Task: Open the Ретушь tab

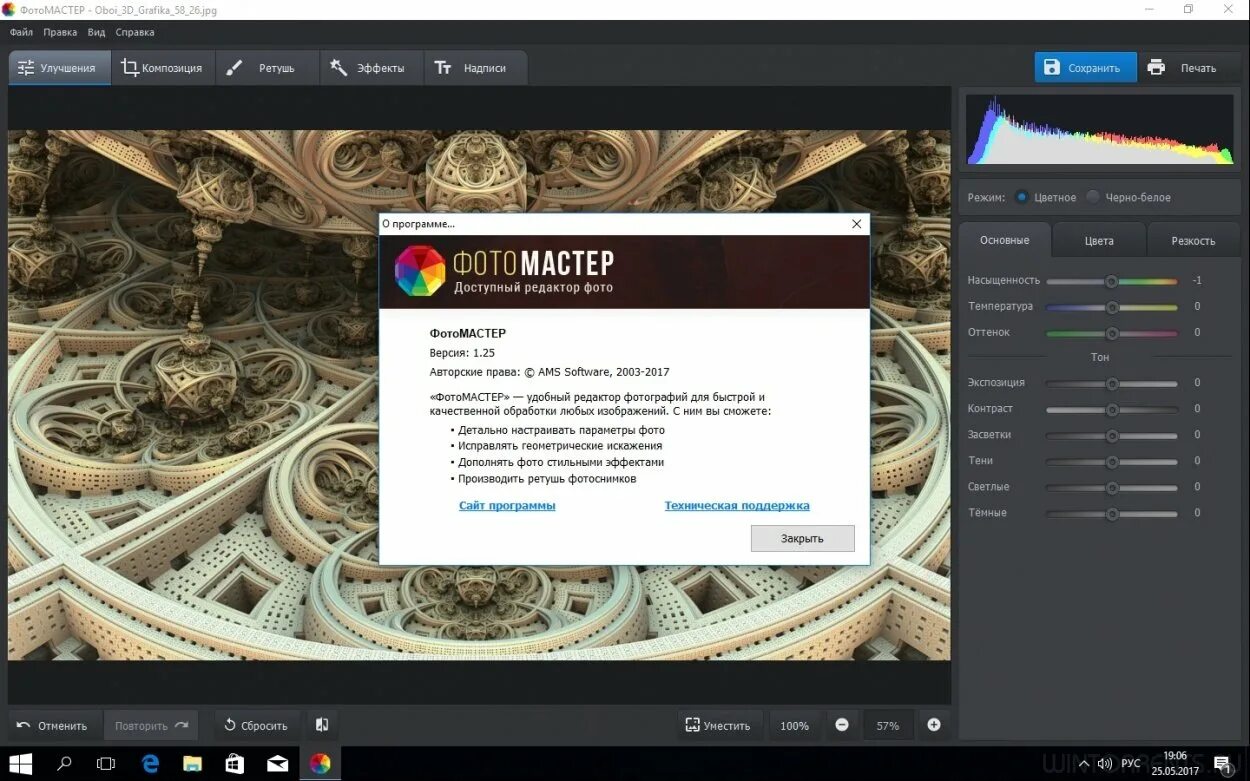Action: (x=266, y=68)
